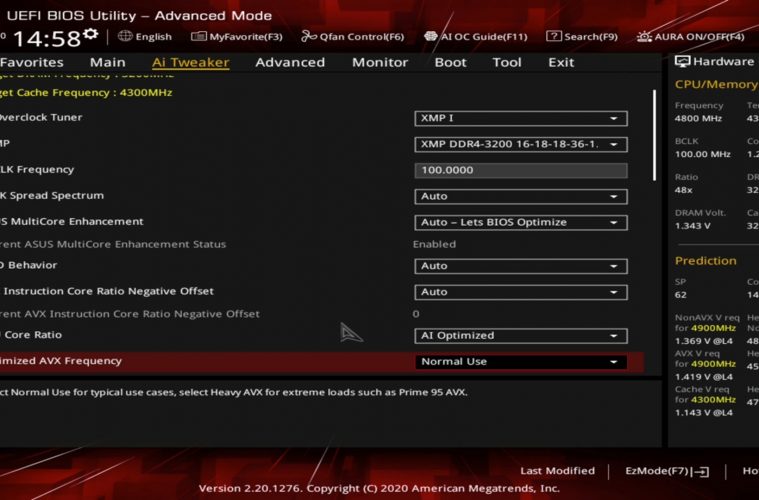Open the Overclock Tuner XMP I dropdown
The width and height of the screenshot is (759, 500).
click(x=521, y=119)
